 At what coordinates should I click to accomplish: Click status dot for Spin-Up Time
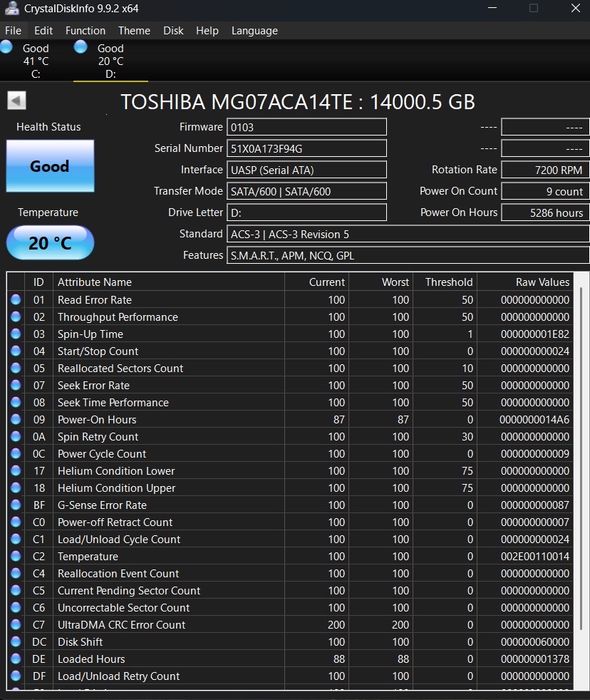point(16,334)
